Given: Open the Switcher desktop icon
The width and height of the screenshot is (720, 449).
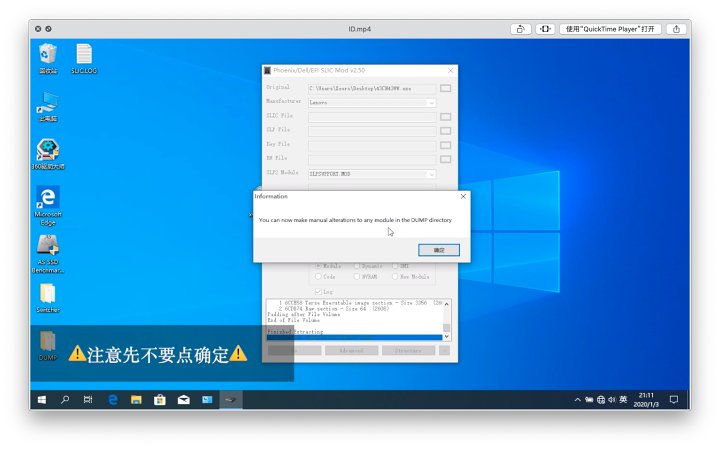Looking at the screenshot, I should click(47, 296).
